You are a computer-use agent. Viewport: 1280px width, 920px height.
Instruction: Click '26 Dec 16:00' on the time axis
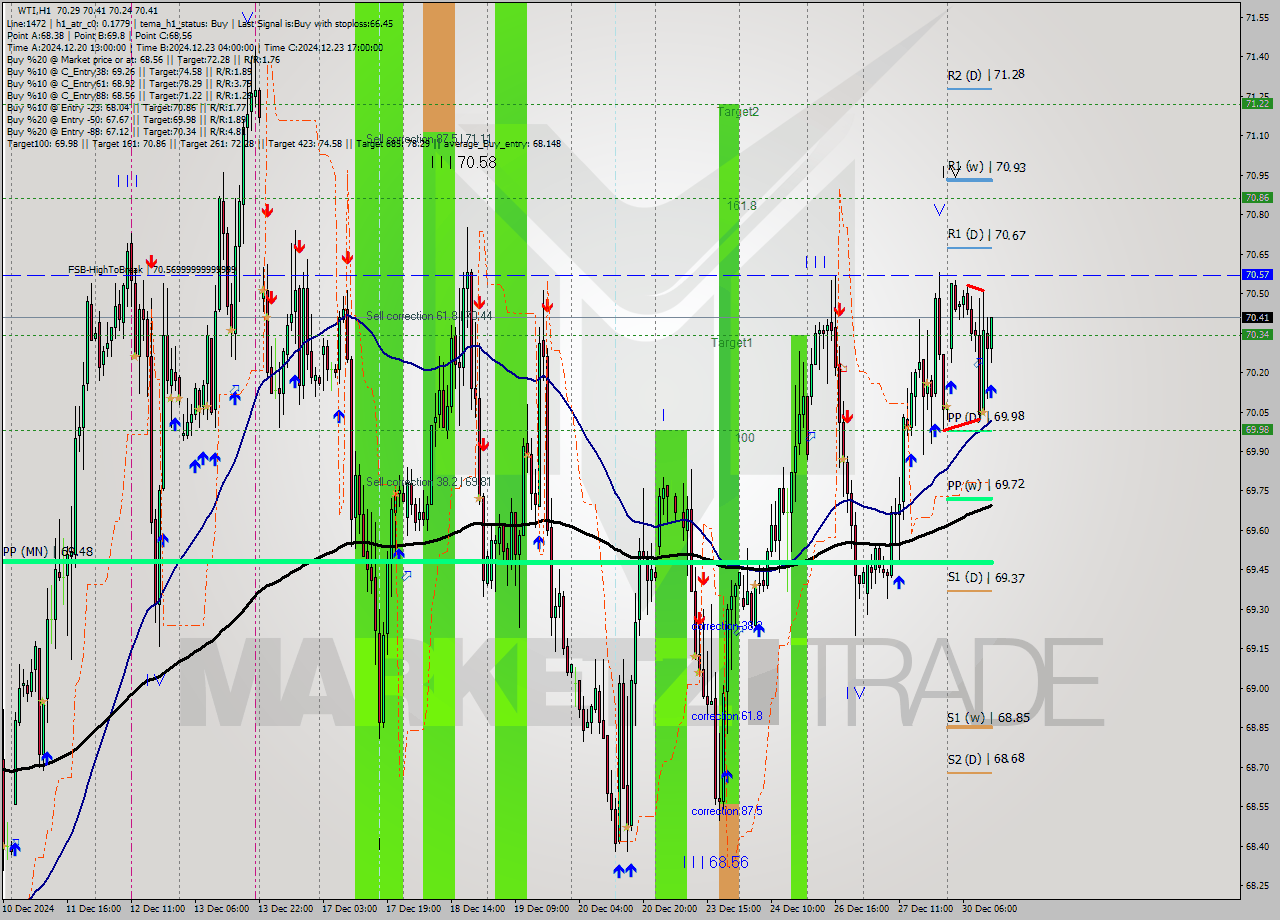(862, 909)
